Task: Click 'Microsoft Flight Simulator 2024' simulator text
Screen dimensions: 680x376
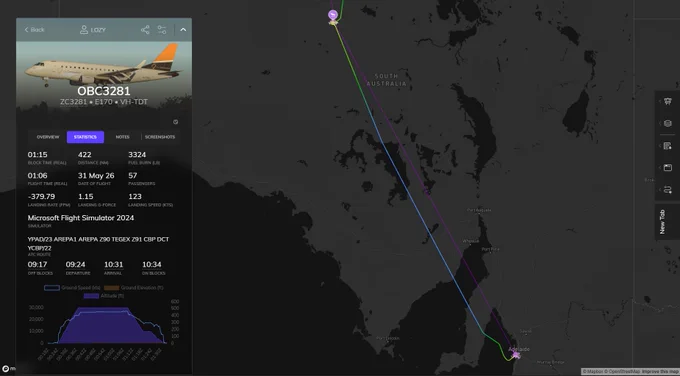Action: (81, 218)
